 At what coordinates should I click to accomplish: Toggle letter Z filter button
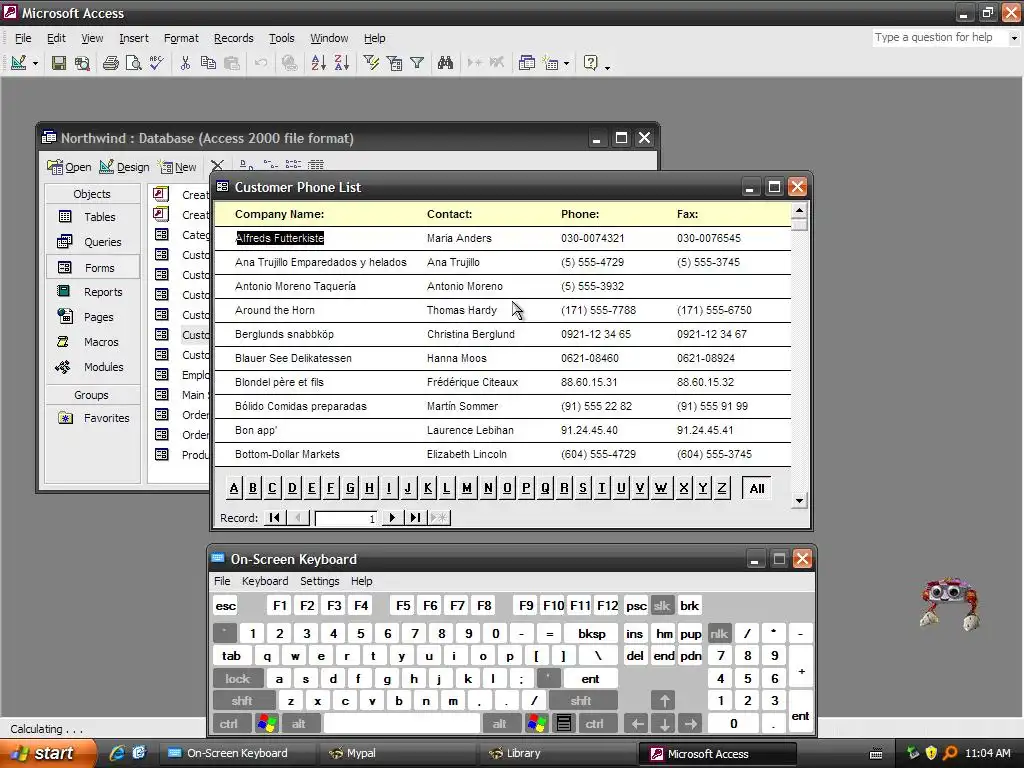pos(722,488)
